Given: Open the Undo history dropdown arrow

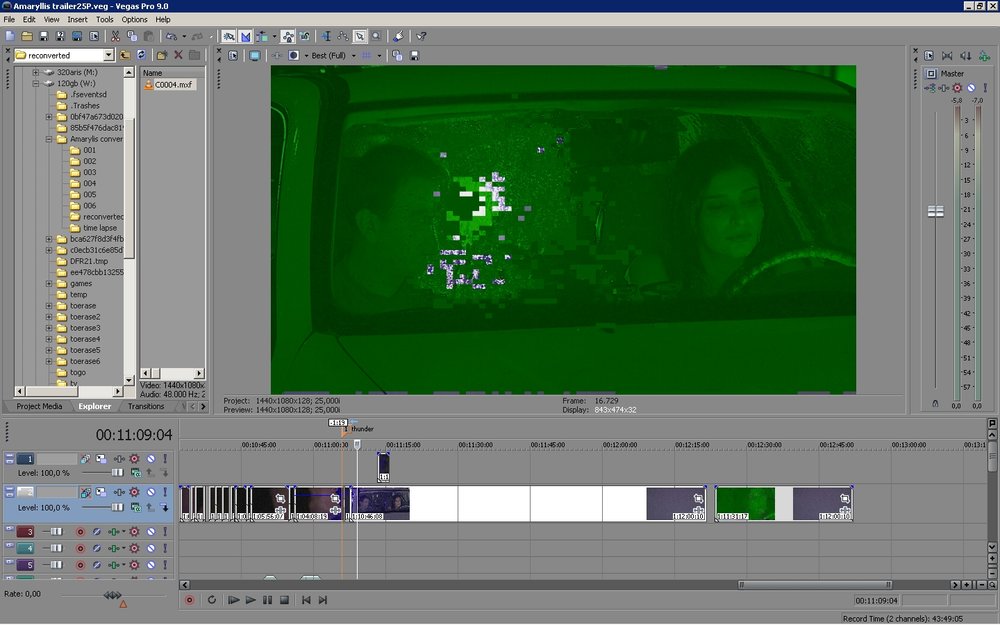Looking at the screenshot, I should point(184,36).
